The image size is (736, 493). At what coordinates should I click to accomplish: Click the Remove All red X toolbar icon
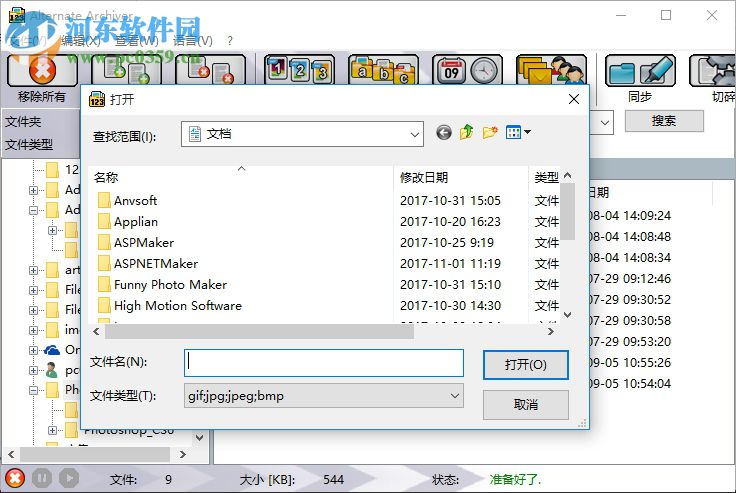click(42, 70)
